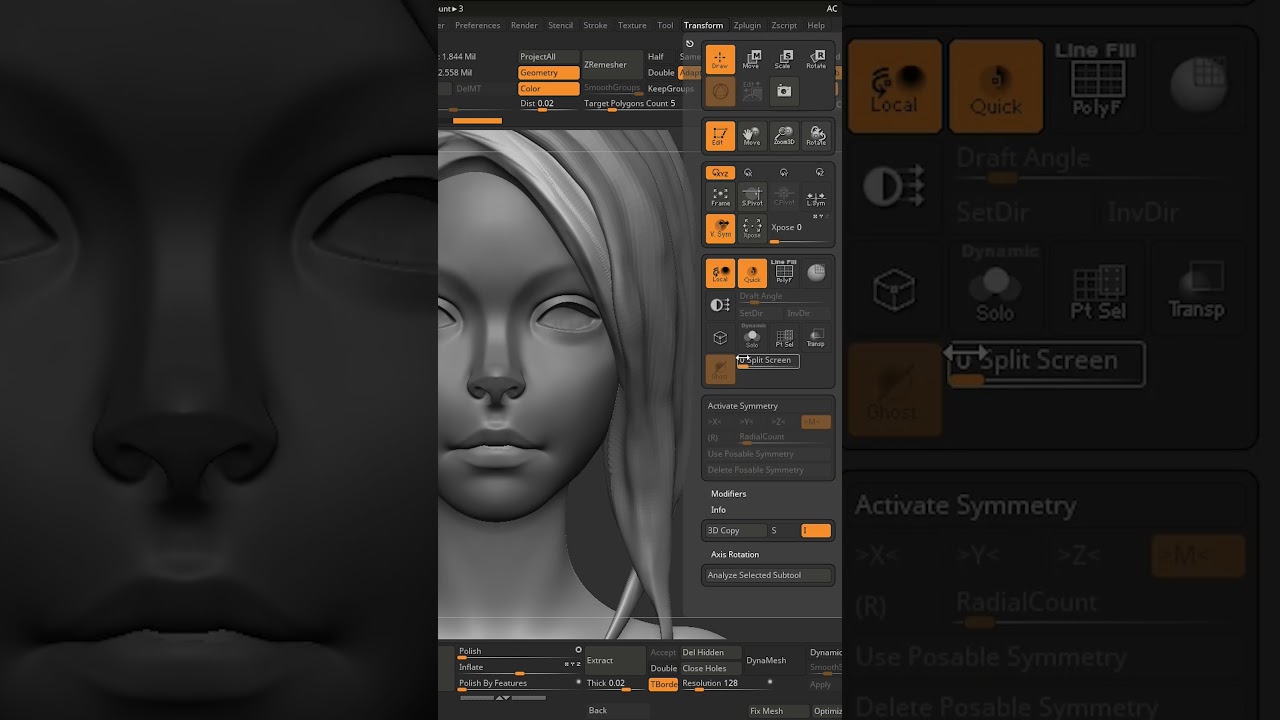Screen dimensions: 1280x720
Task: Click the Split Screen field
Action: [768, 361]
